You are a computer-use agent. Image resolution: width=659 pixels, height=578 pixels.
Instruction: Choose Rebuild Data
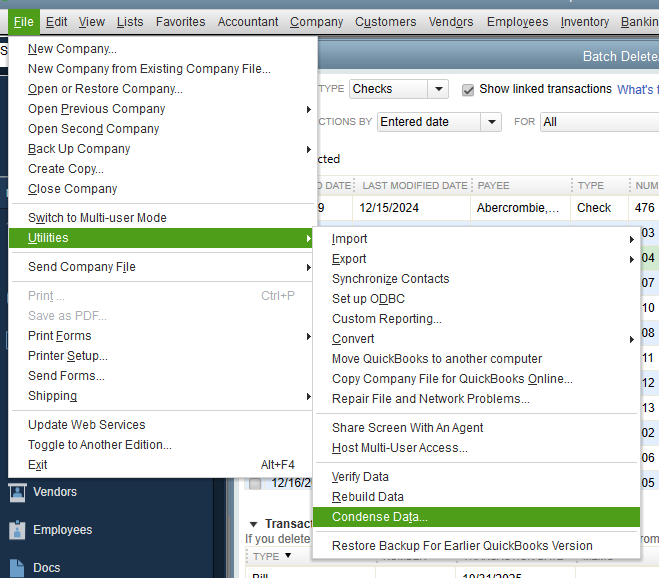[477, 497]
